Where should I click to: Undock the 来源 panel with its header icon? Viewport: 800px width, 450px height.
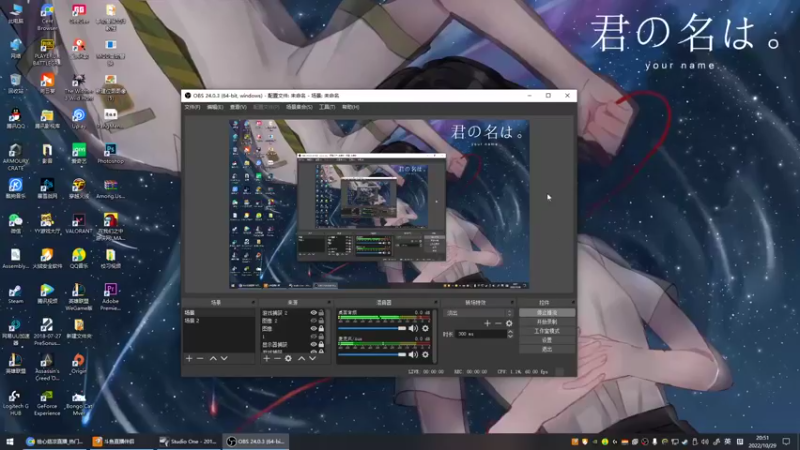[329, 303]
